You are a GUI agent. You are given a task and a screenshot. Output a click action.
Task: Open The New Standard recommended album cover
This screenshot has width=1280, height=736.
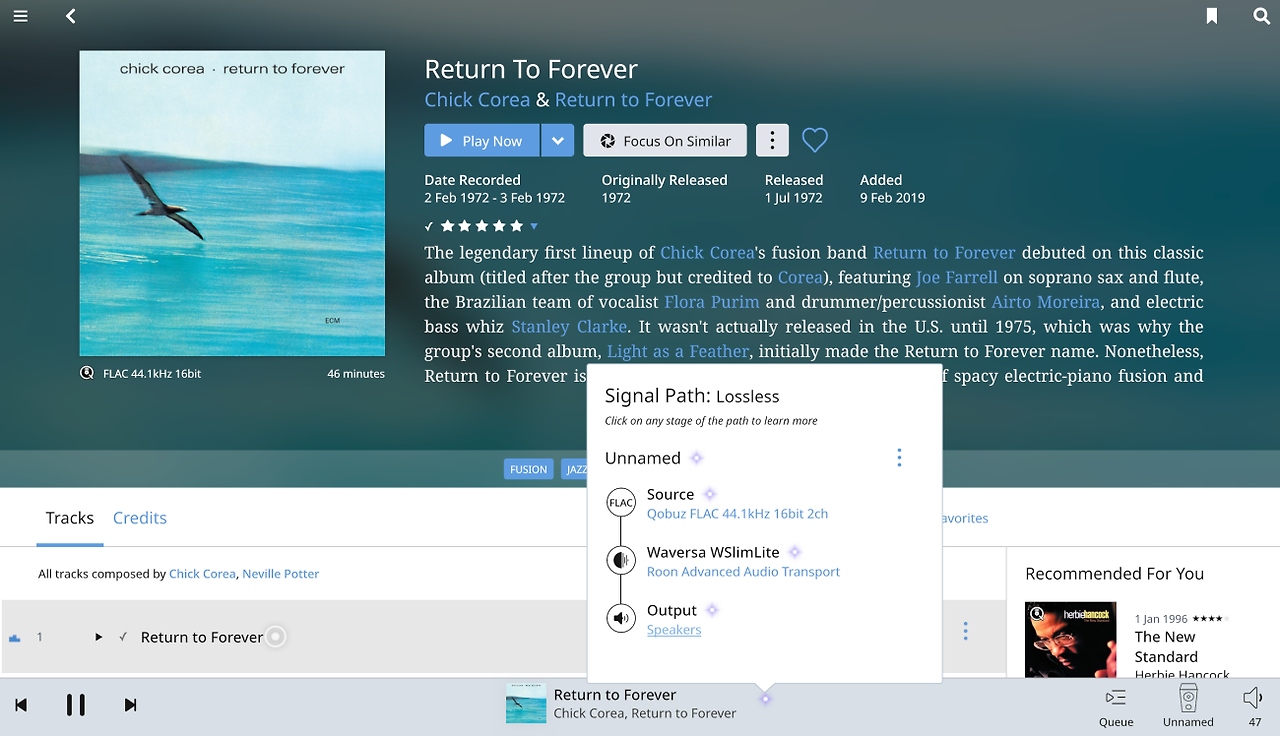(x=1070, y=640)
